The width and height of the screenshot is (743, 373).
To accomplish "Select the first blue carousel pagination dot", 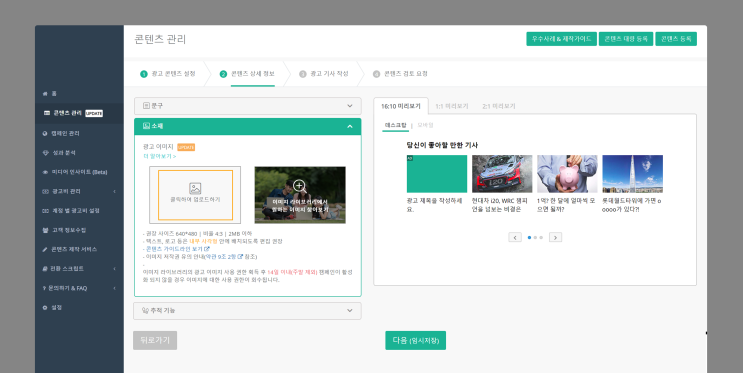I will [x=529, y=237].
